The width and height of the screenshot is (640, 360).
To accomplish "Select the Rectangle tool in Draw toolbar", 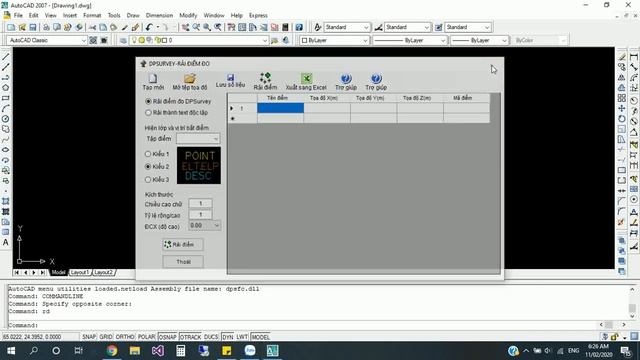I will (6, 98).
